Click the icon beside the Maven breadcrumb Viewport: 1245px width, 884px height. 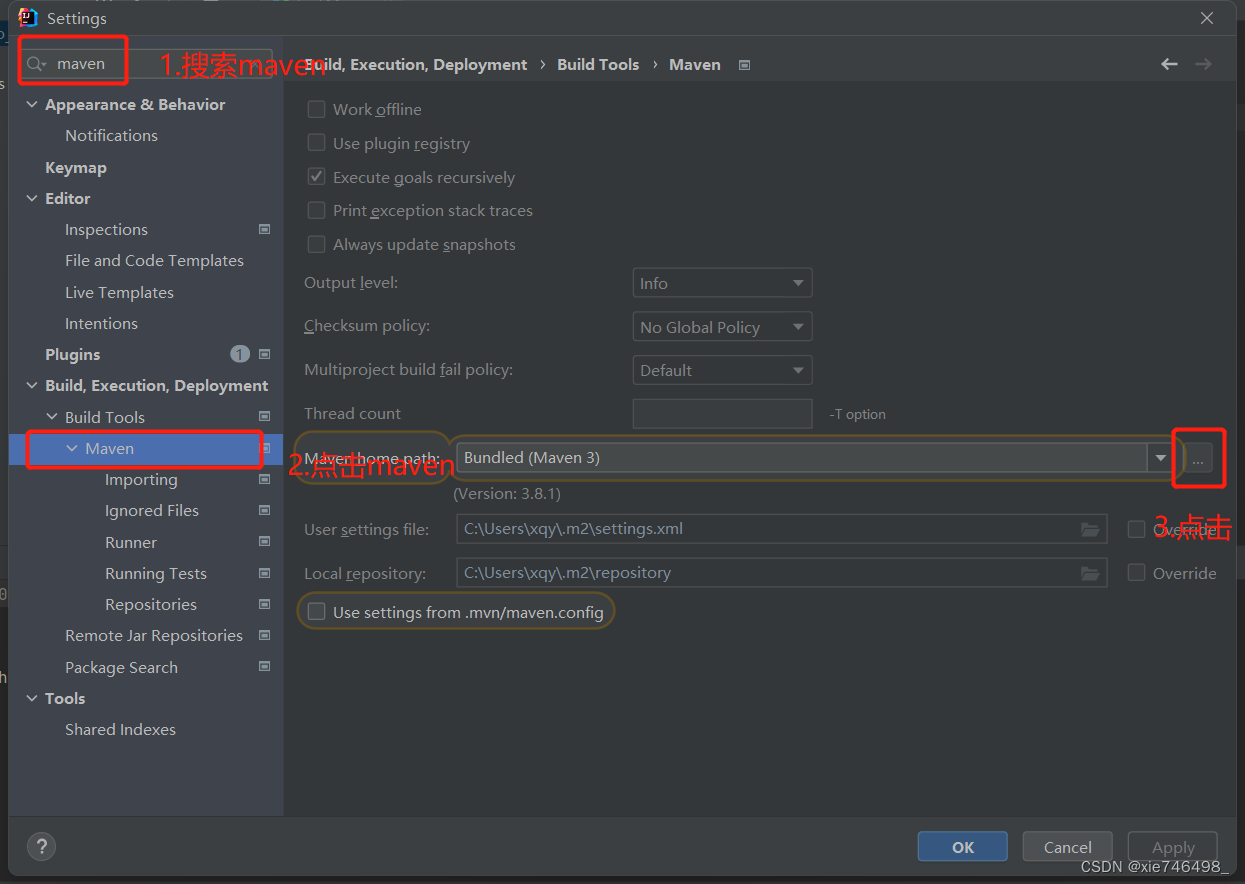coord(744,64)
